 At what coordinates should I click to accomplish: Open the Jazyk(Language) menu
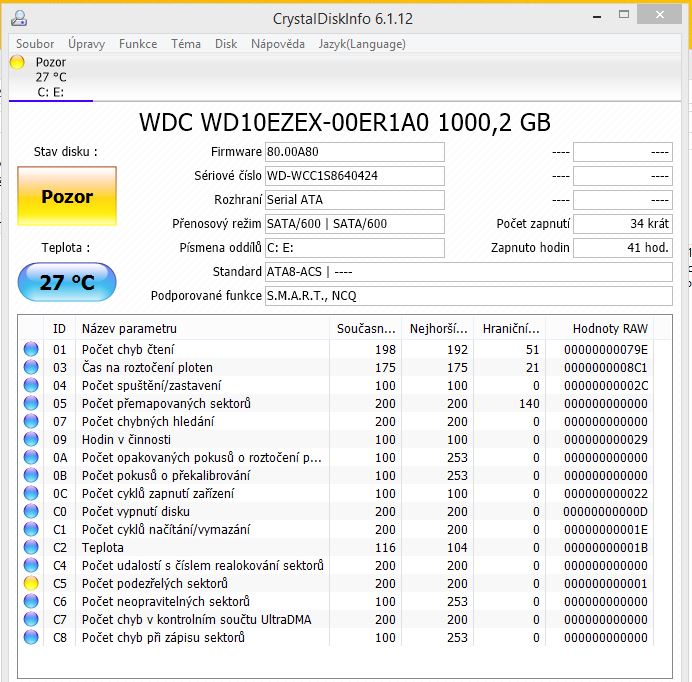click(x=362, y=44)
